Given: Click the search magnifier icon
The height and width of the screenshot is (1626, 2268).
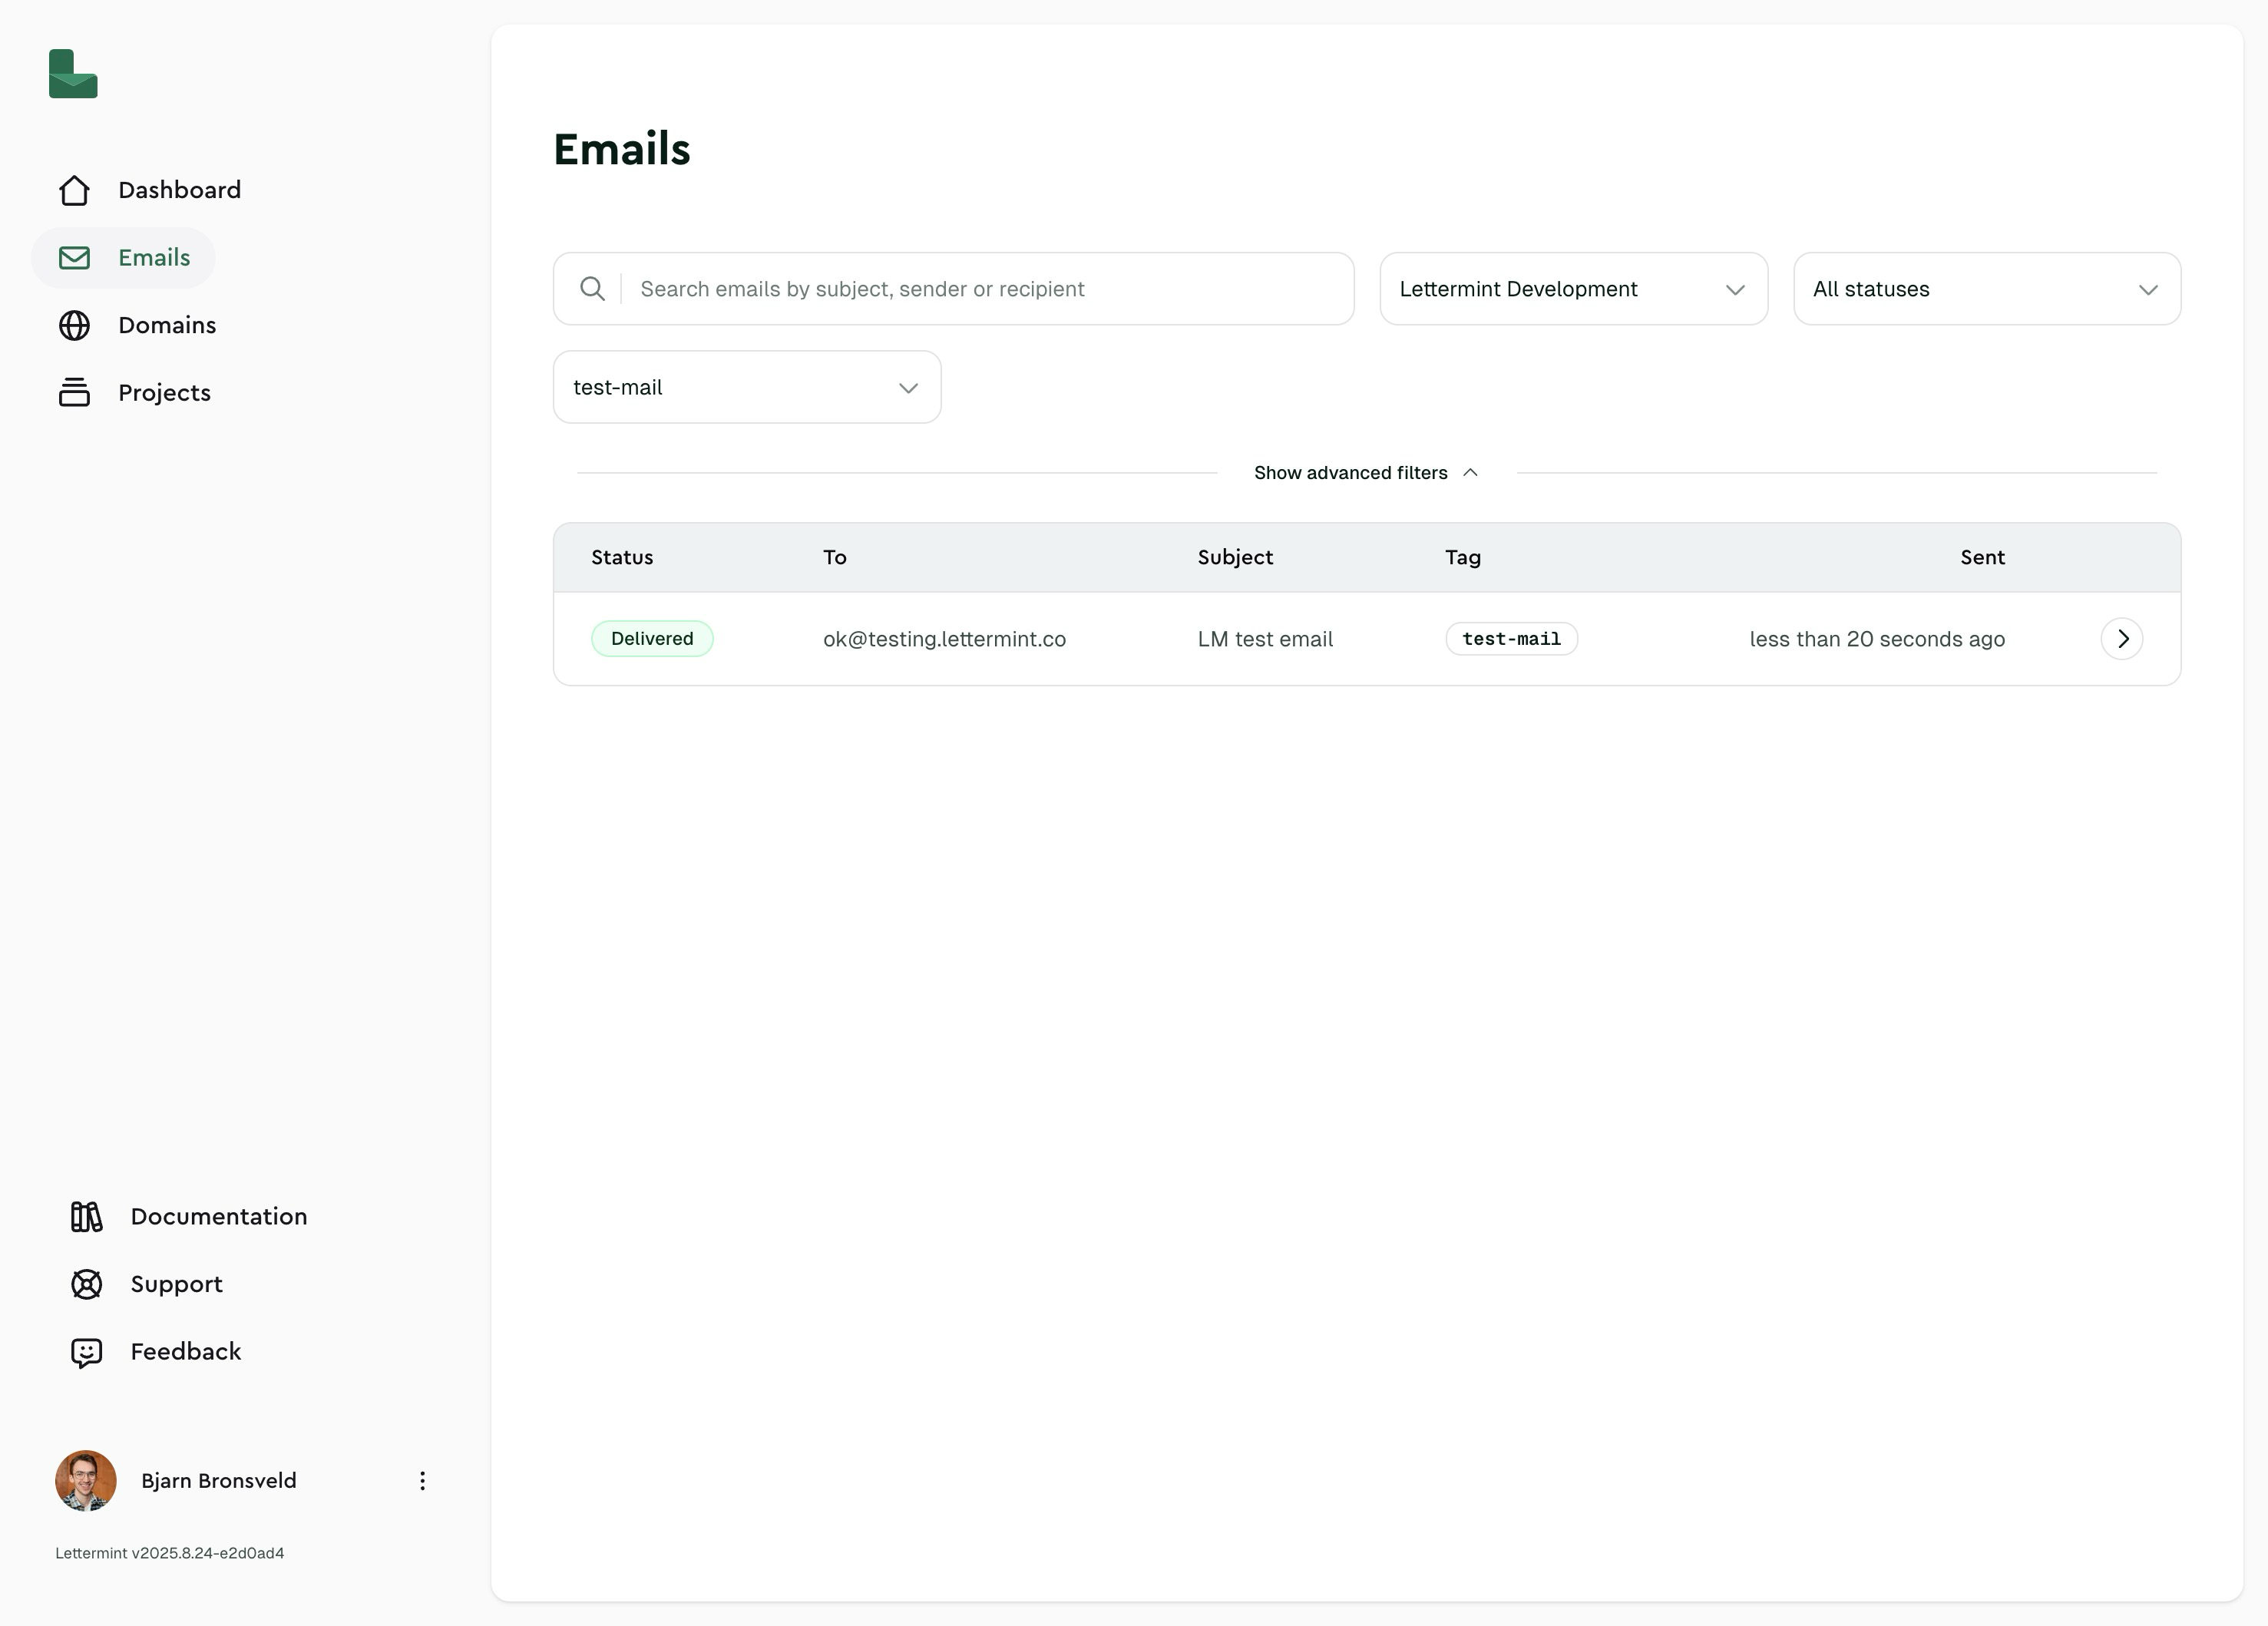Looking at the screenshot, I should pyautogui.click(x=592, y=289).
